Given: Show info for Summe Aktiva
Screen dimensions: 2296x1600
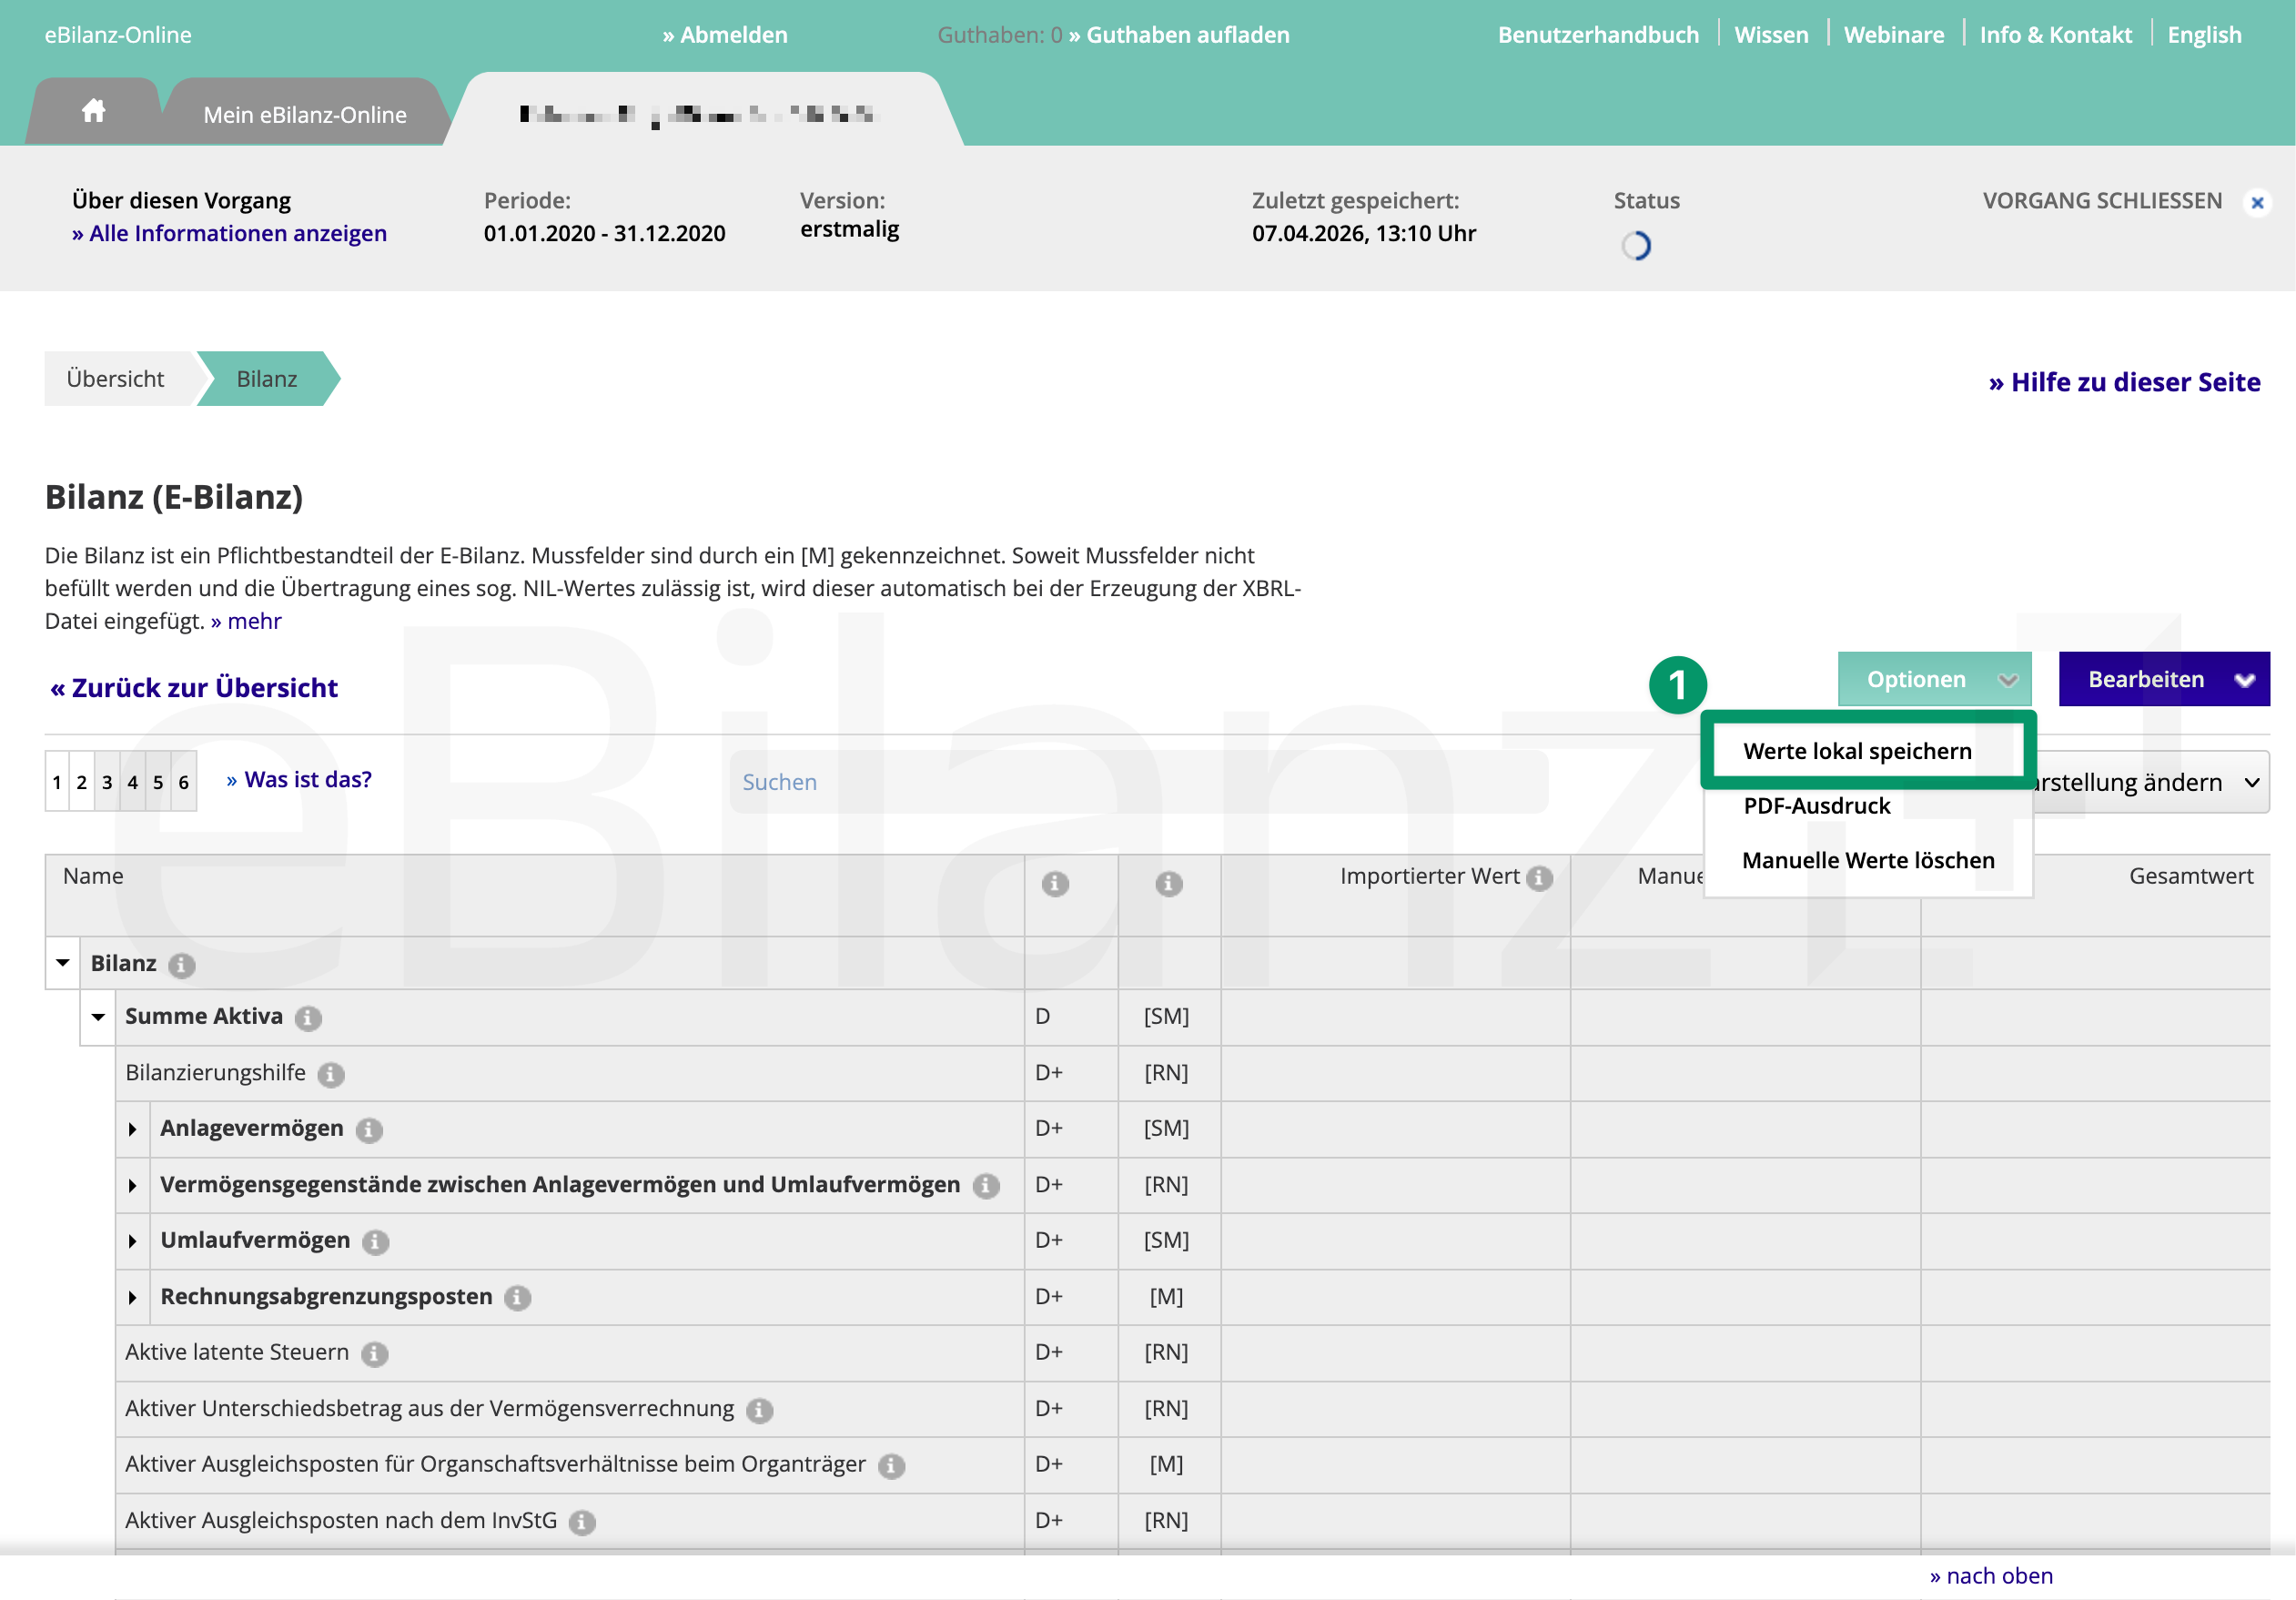Looking at the screenshot, I should point(308,1018).
